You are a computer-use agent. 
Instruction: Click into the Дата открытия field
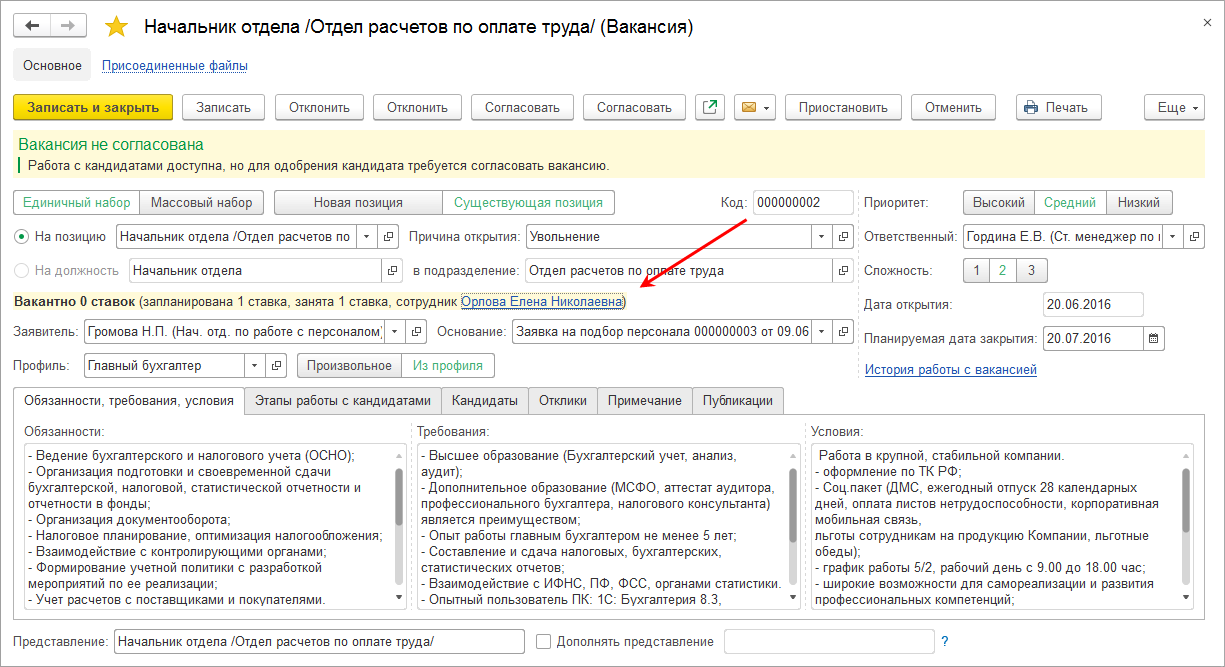click(1093, 304)
